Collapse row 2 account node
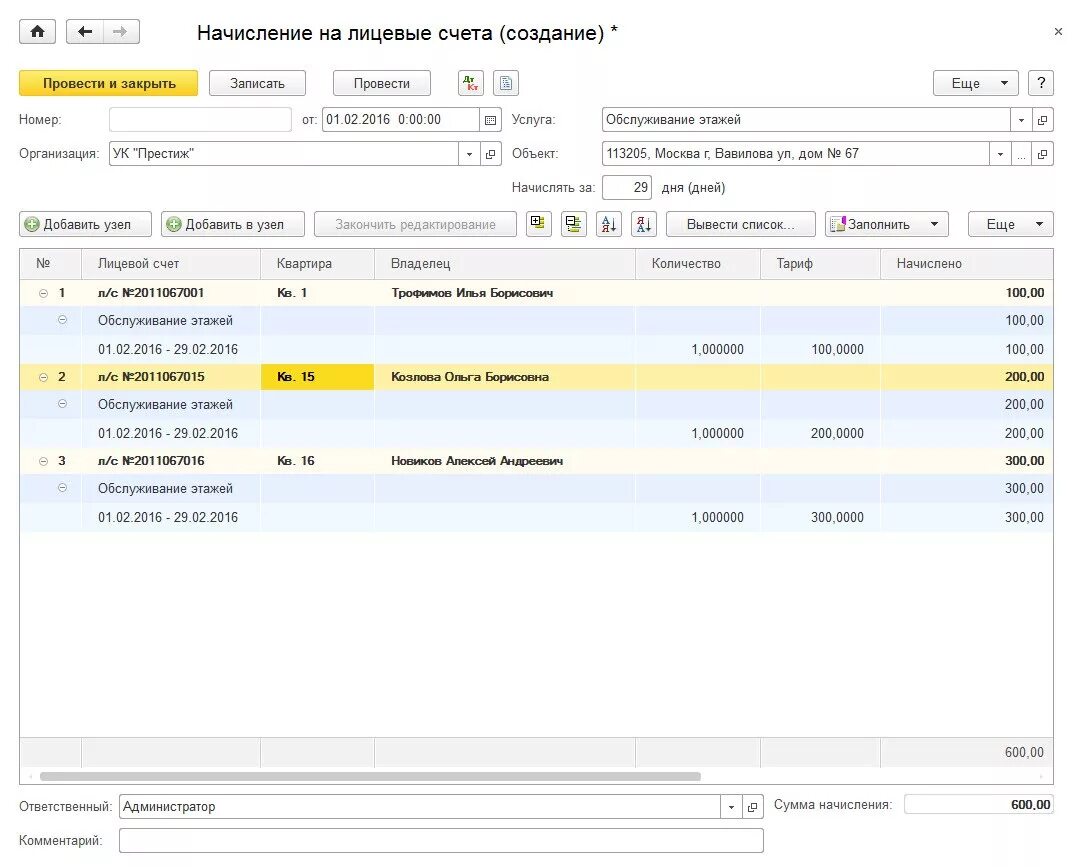 [x=43, y=377]
